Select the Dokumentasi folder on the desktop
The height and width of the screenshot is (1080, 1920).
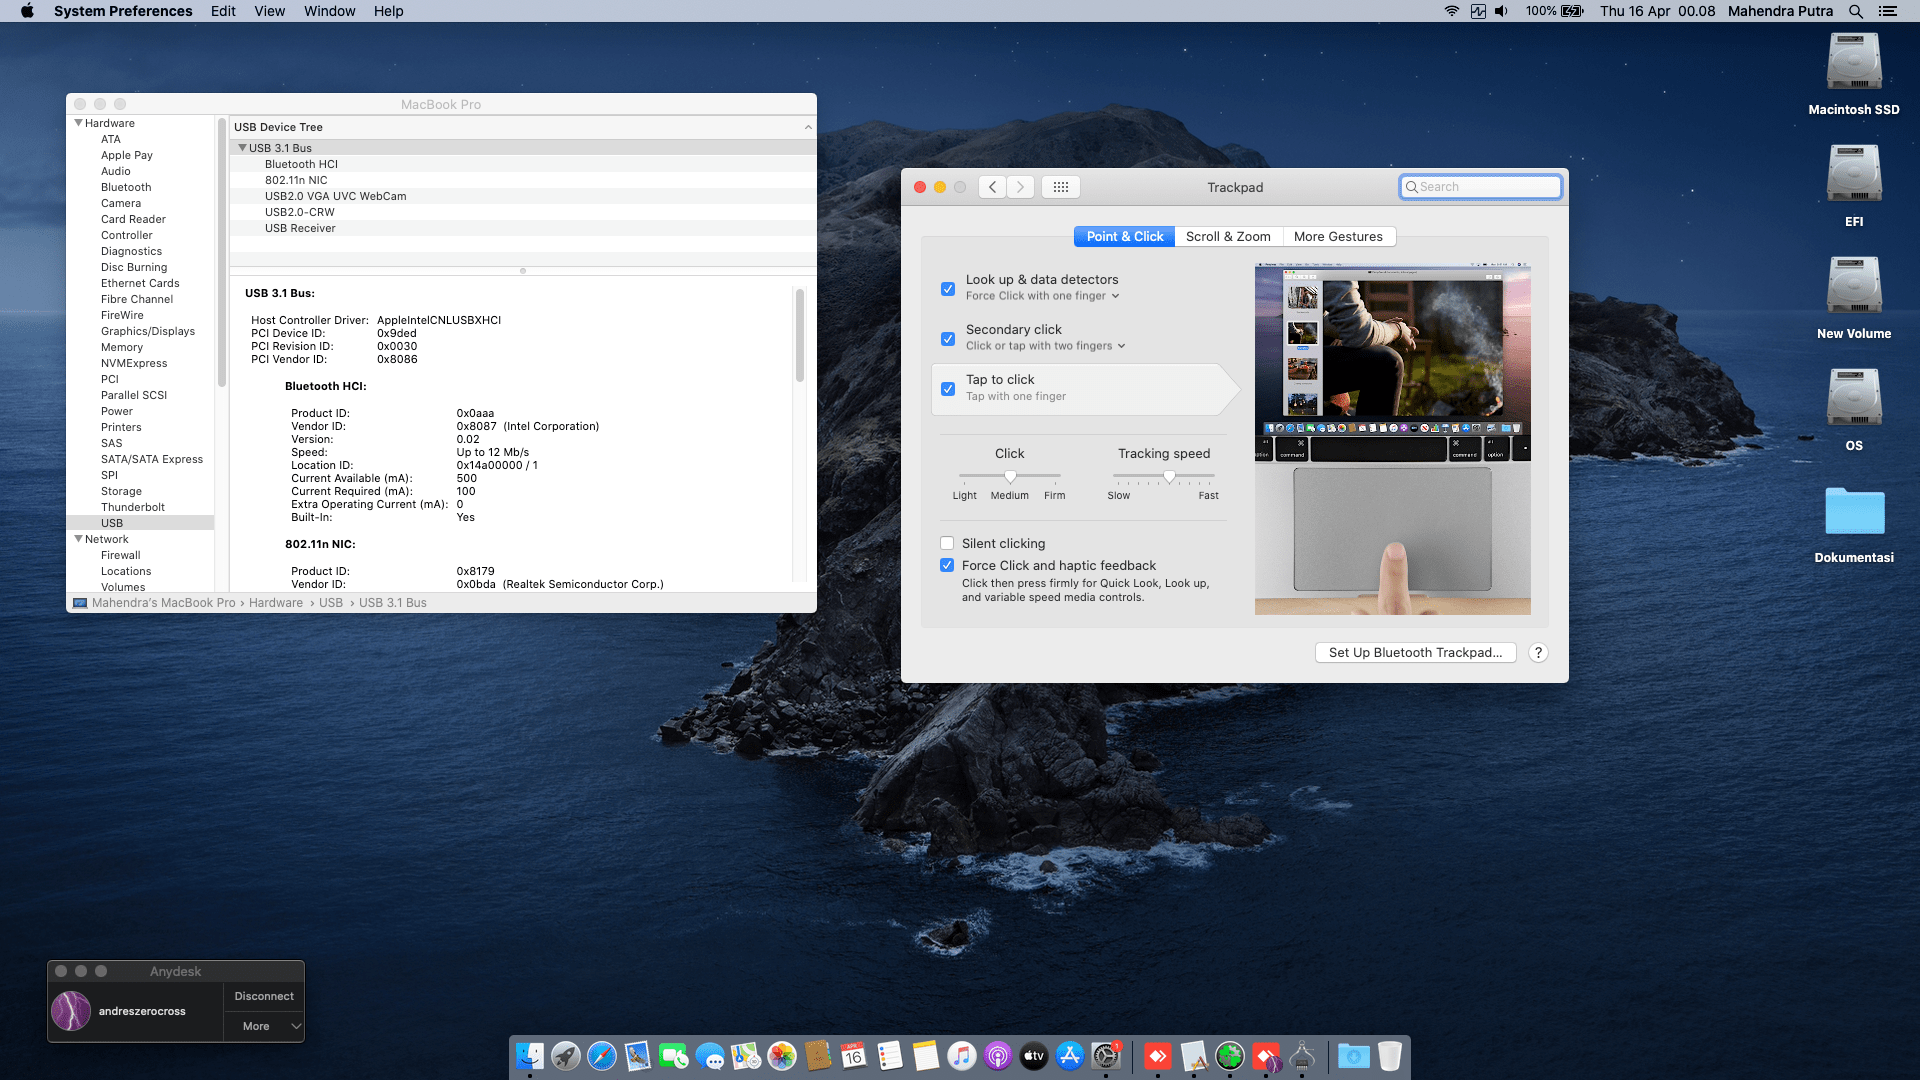(1854, 511)
